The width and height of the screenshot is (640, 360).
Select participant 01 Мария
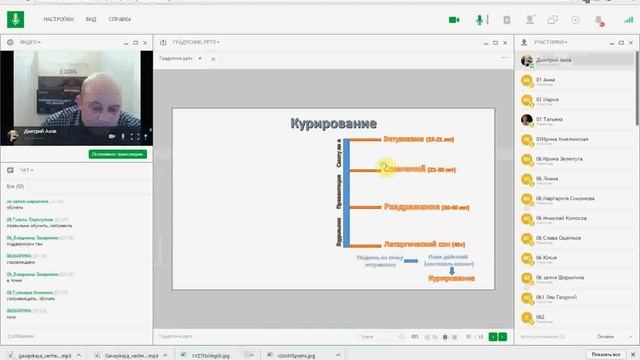(576, 100)
